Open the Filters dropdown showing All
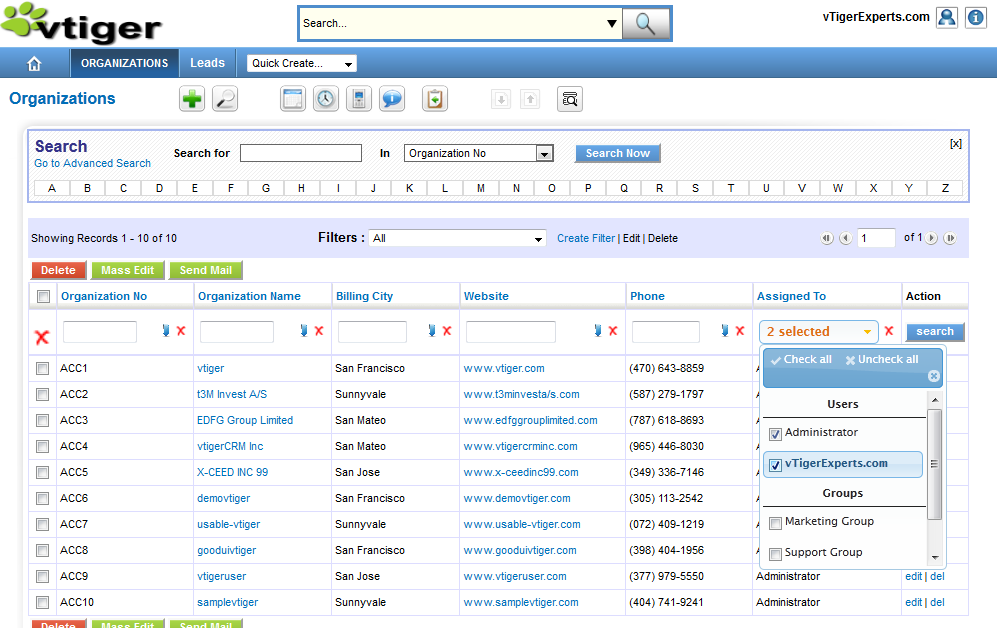 457,238
